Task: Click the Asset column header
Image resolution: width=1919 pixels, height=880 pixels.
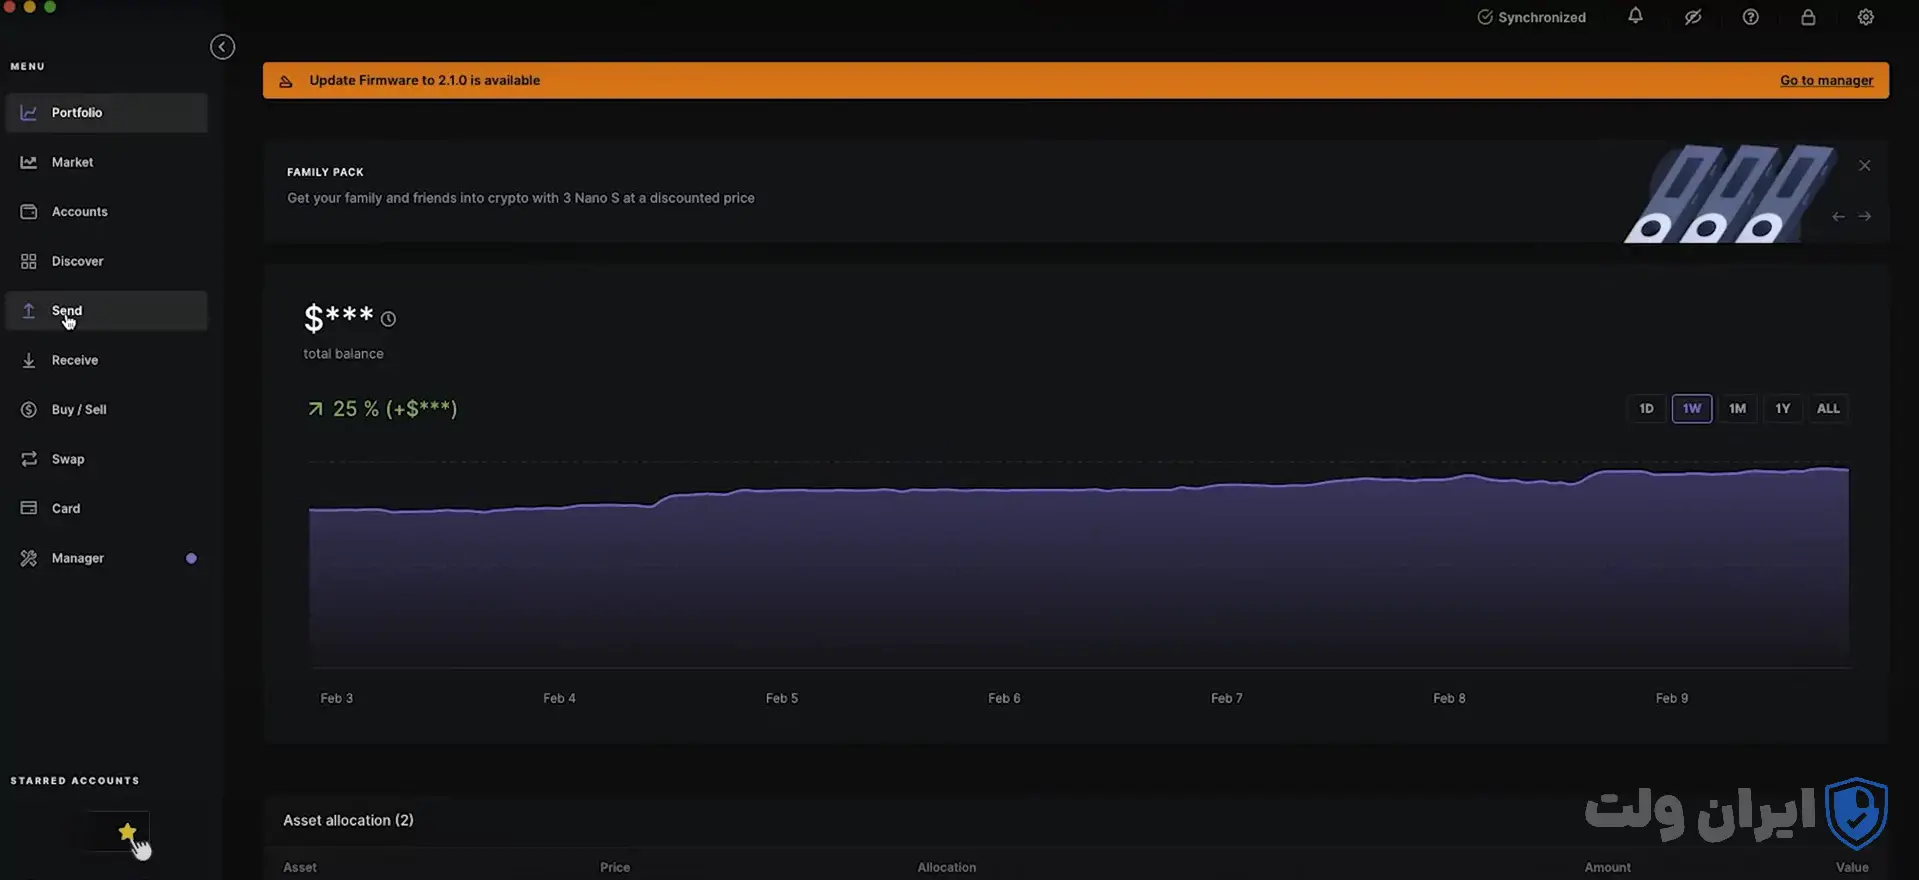Action: point(300,867)
